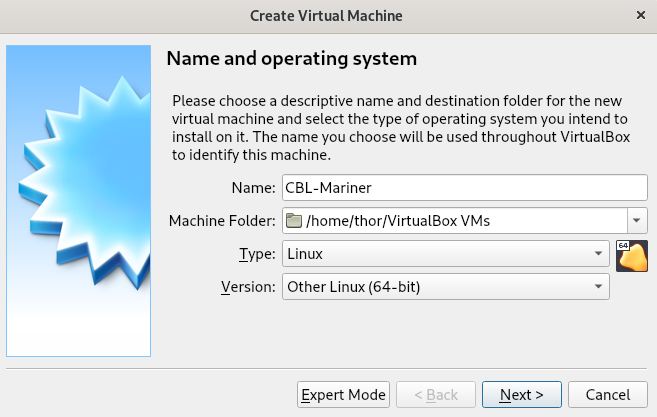
Task: Click the Version label
Action: (x=248, y=287)
